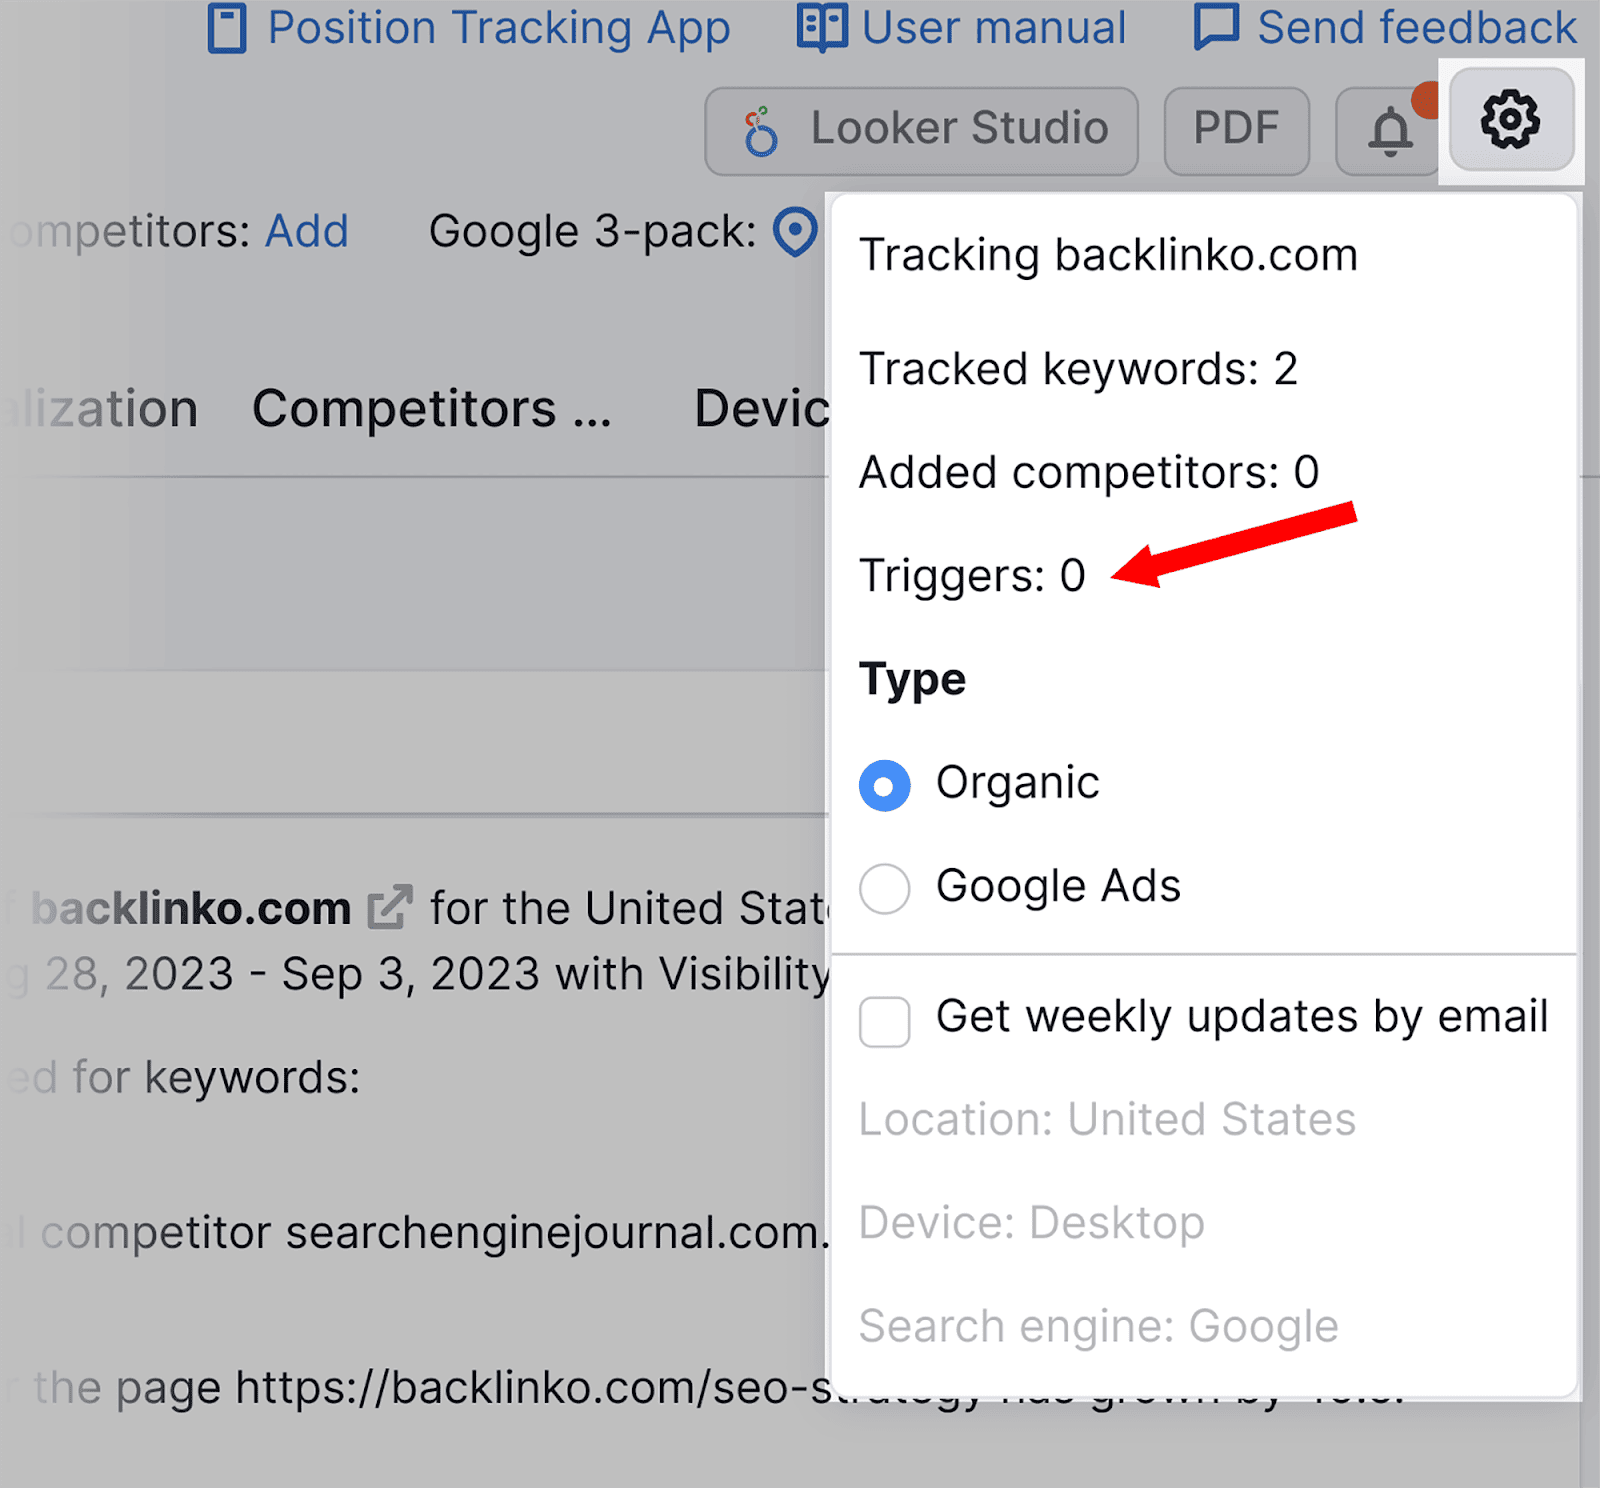Click the Looker Studio logo icon
The height and width of the screenshot is (1488, 1600).
(x=761, y=129)
